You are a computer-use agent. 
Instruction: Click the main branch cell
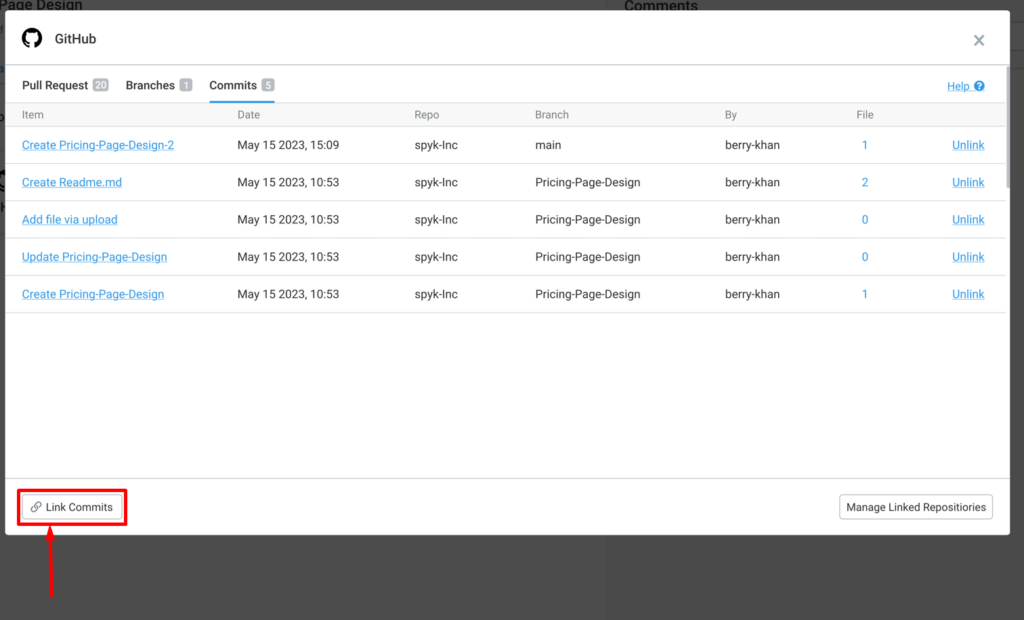[548, 145]
